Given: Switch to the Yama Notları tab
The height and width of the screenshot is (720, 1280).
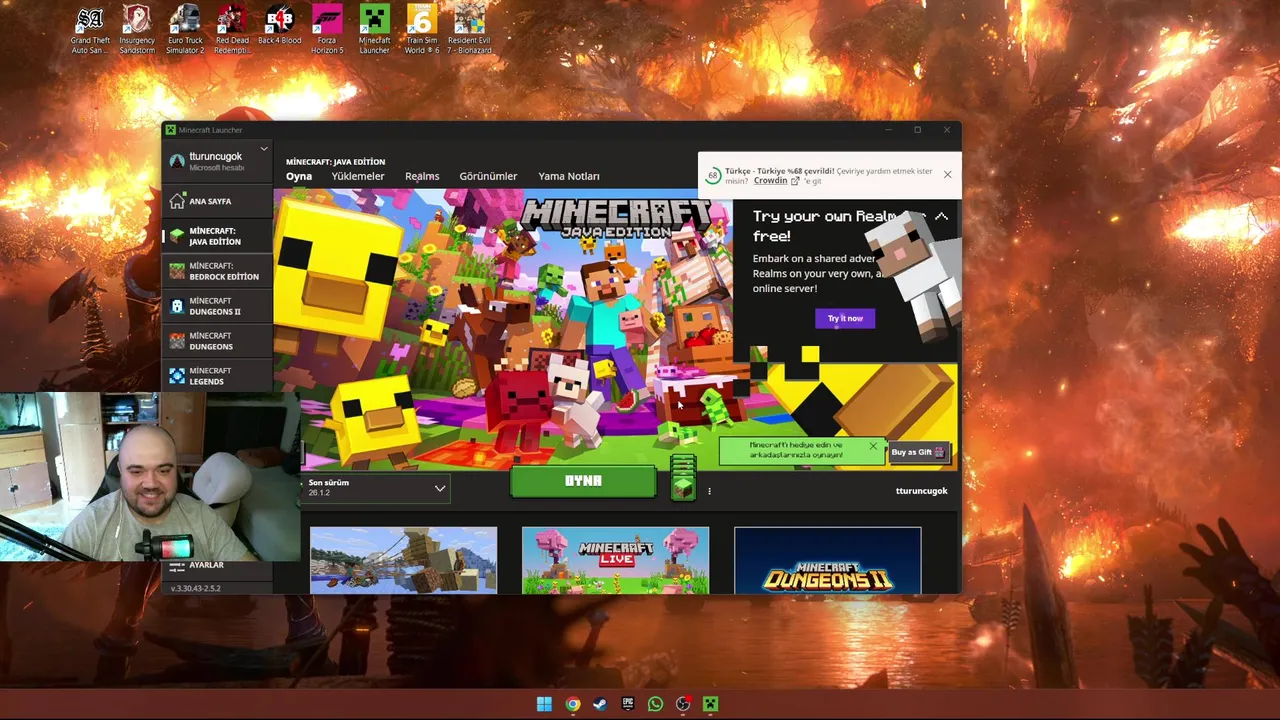Looking at the screenshot, I should pos(569,176).
